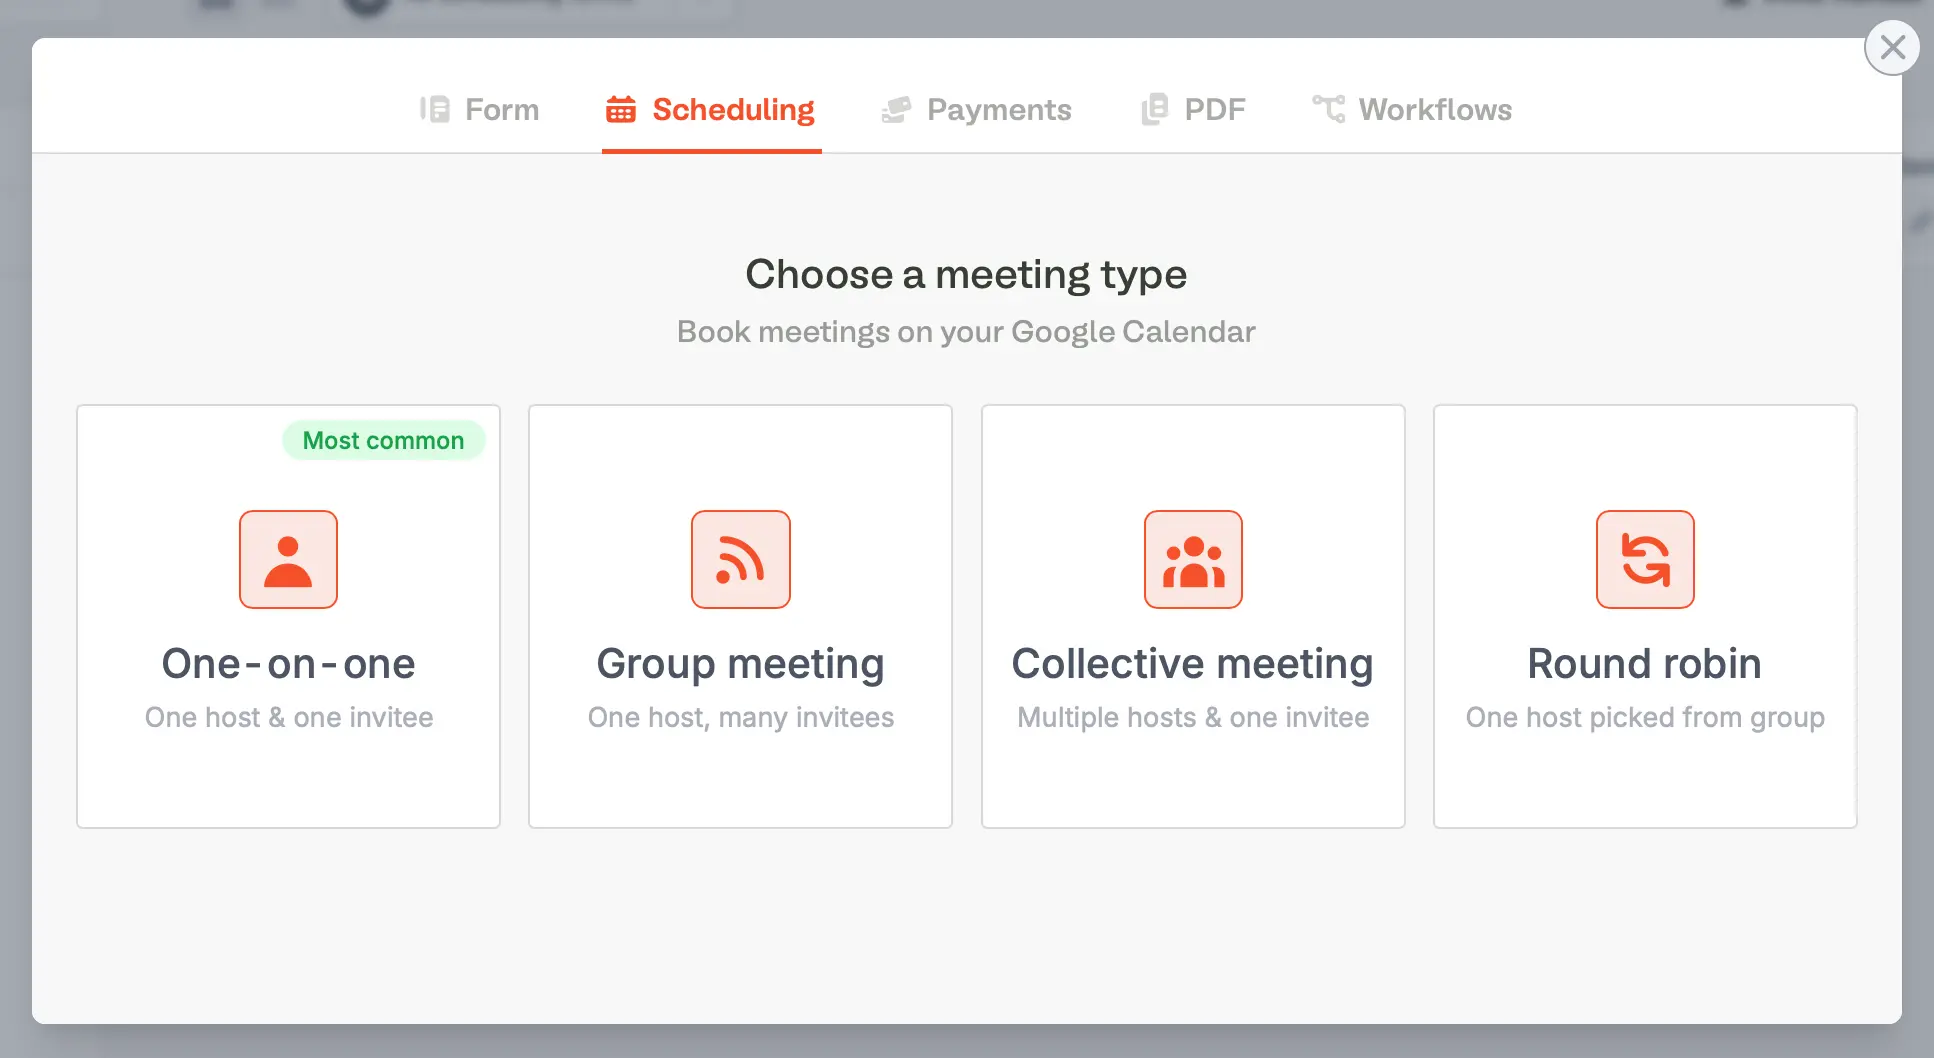This screenshot has height=1058, width=1934.
Task: Click the Scheduling tab label
Action: (733, 110)
